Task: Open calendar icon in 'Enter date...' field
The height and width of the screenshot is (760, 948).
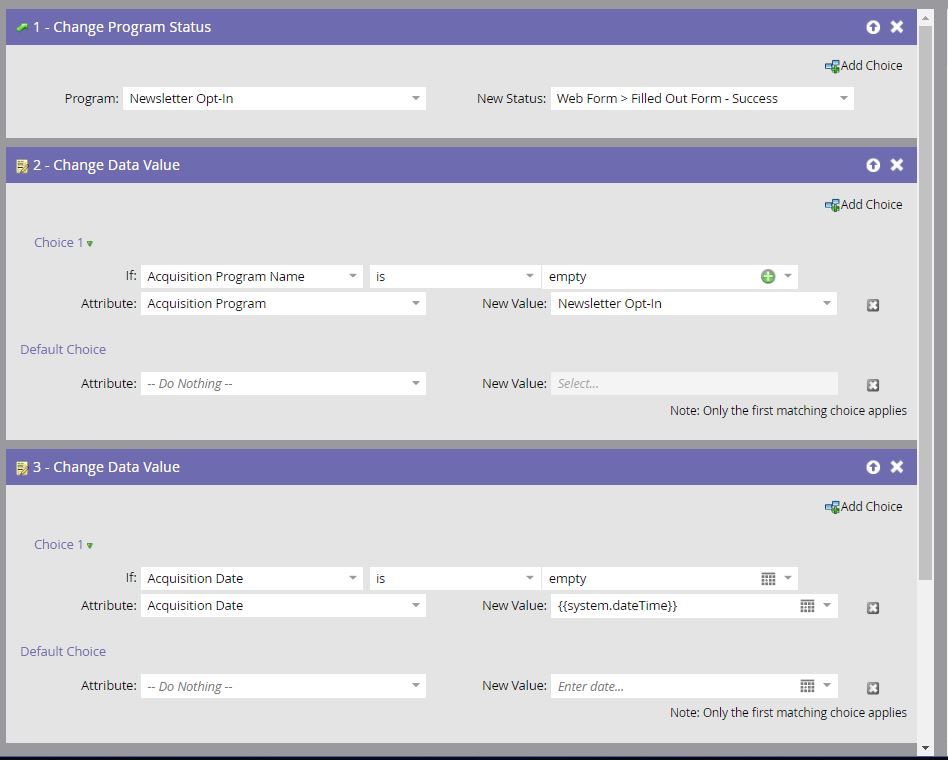Action: coord(807,686)
